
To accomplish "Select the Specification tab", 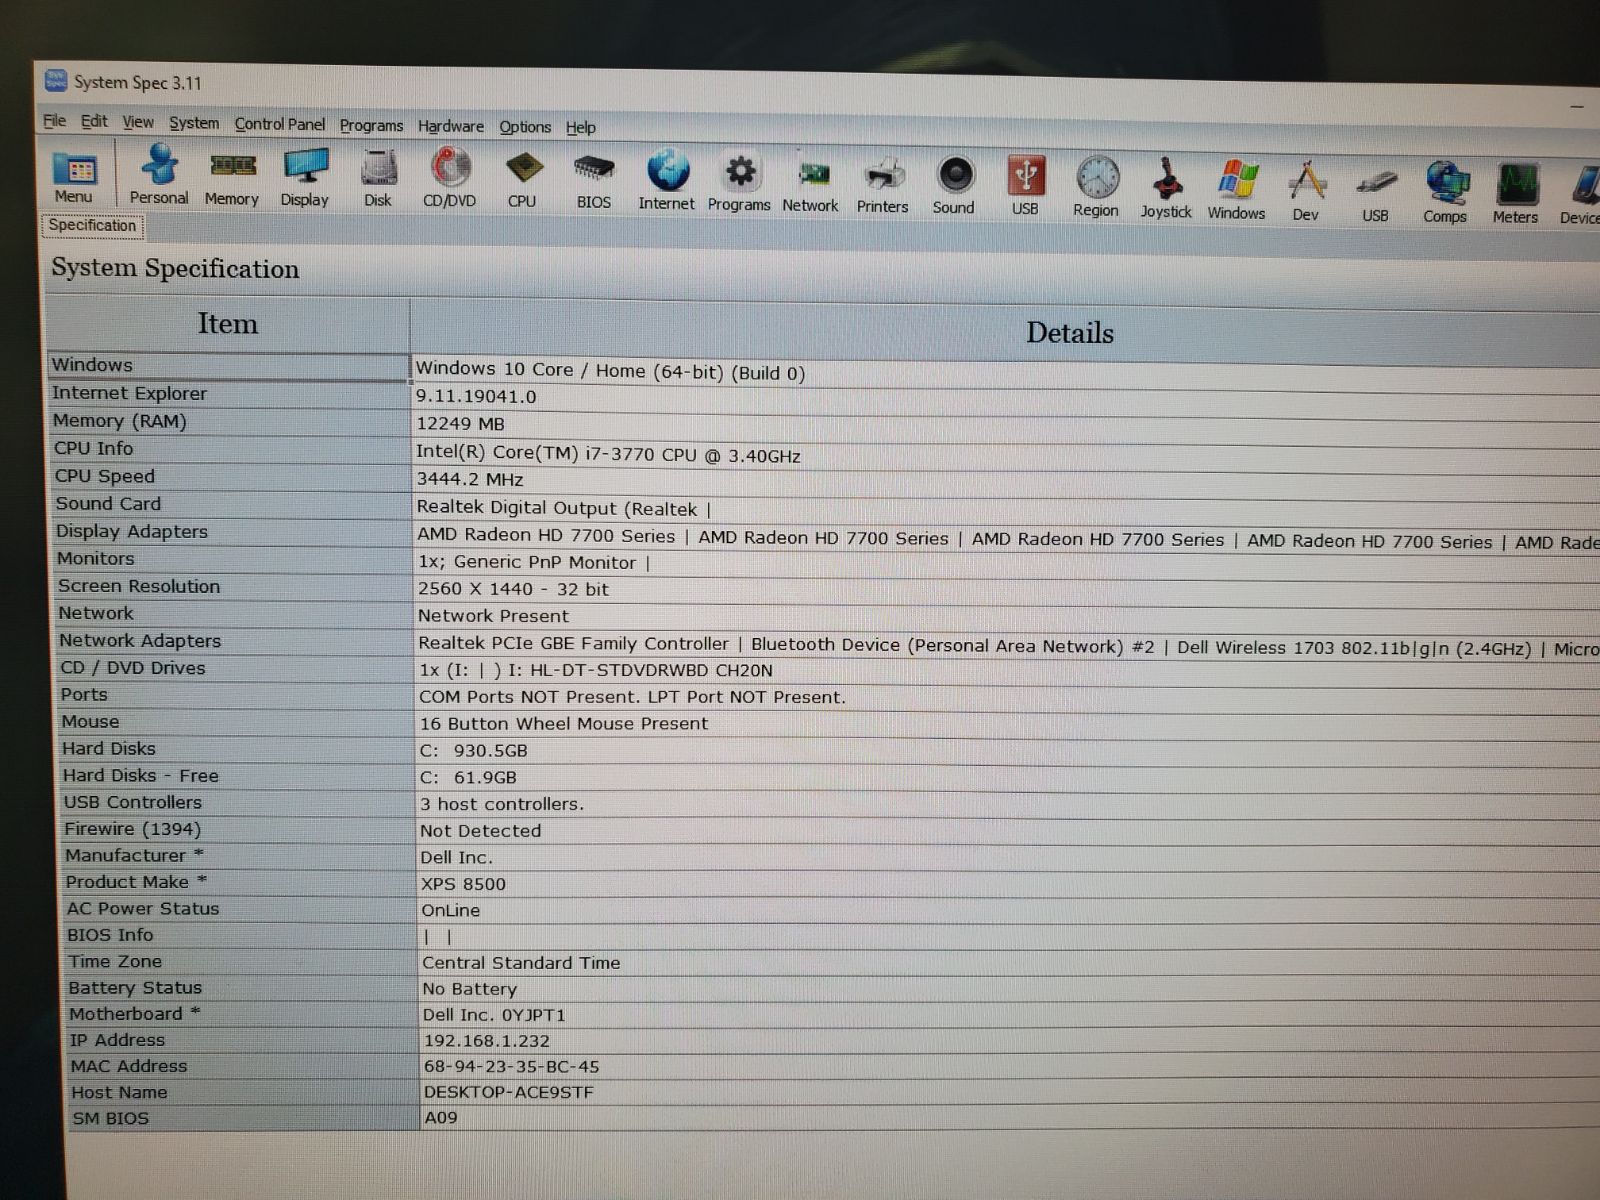I will [92, 225].
